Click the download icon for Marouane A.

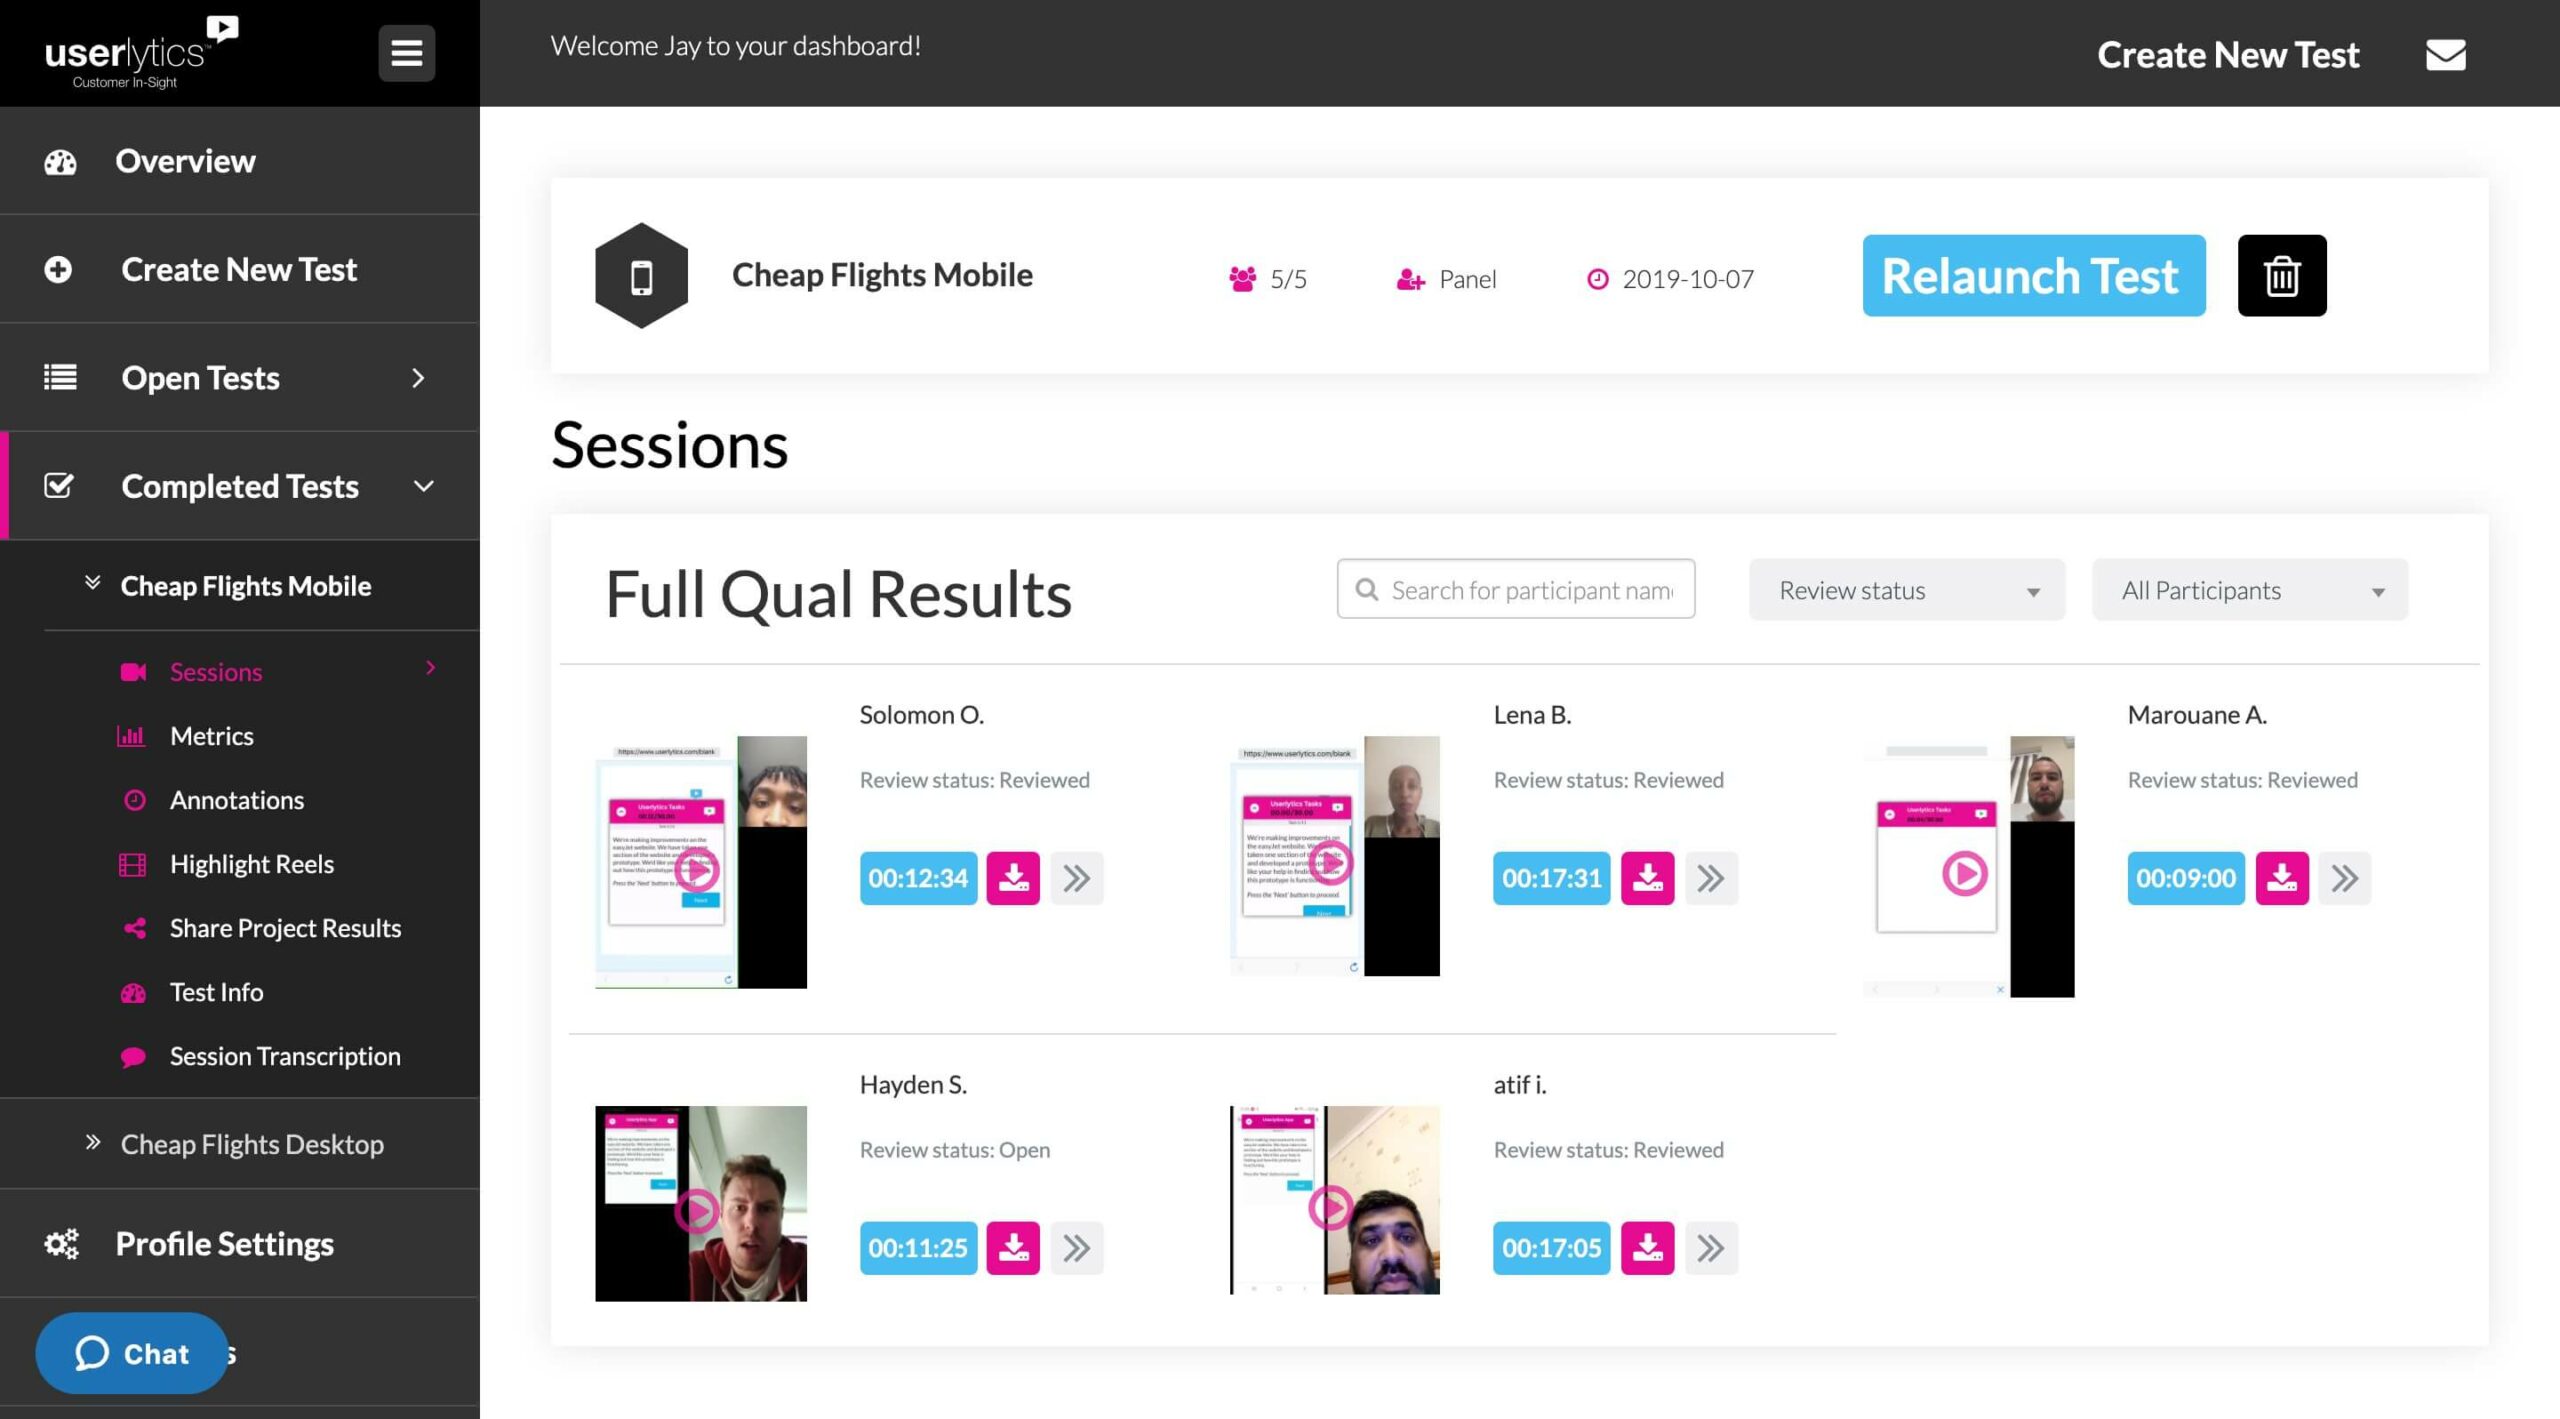click(2282, 877)
